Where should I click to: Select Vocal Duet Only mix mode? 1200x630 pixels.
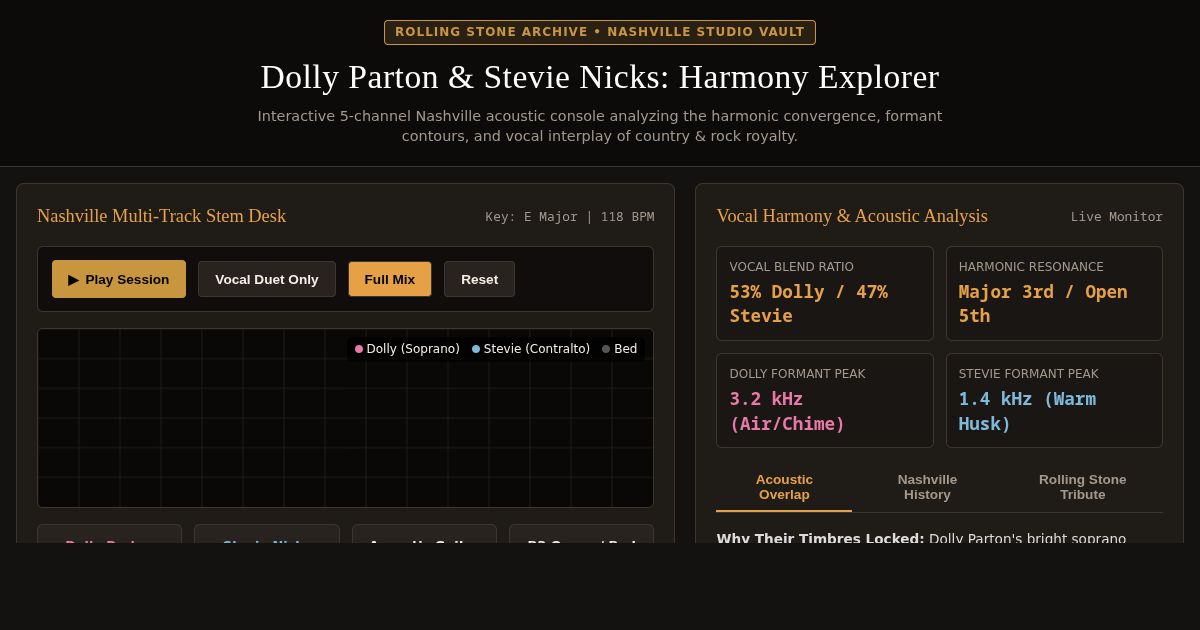pyautogui.click(x=267, y=279)
